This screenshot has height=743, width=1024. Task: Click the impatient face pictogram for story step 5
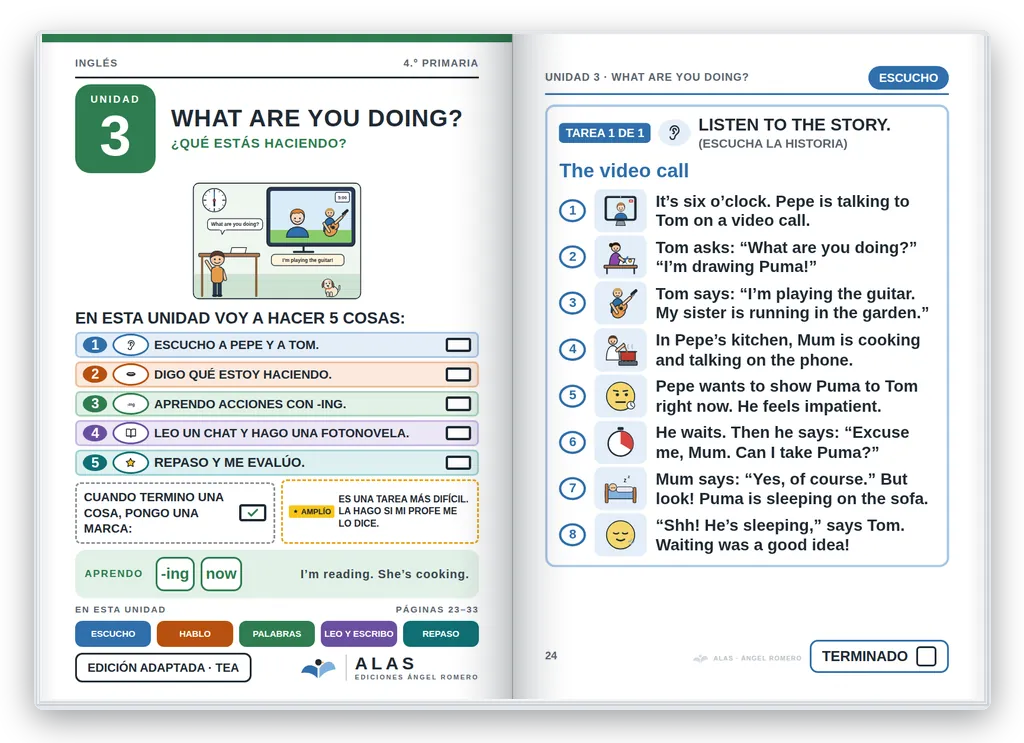coord(620,396)
